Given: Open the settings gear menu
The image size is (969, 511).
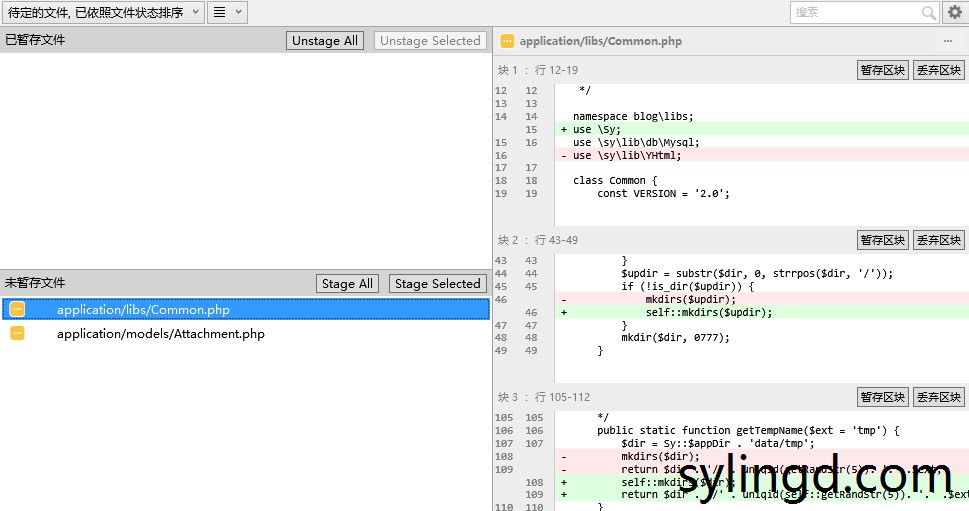Looking at the screenshot, I should click(x=954, y=13).
